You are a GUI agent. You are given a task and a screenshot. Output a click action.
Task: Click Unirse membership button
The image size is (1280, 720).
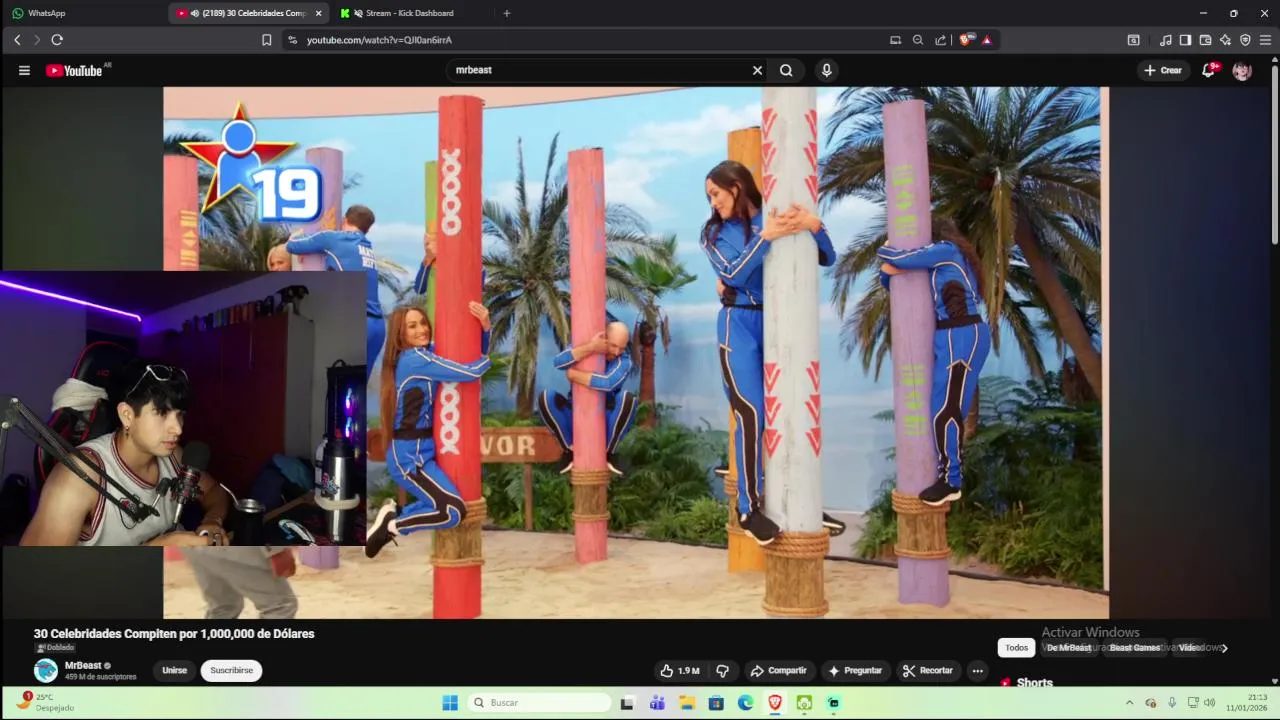click(x=175, y=670)
